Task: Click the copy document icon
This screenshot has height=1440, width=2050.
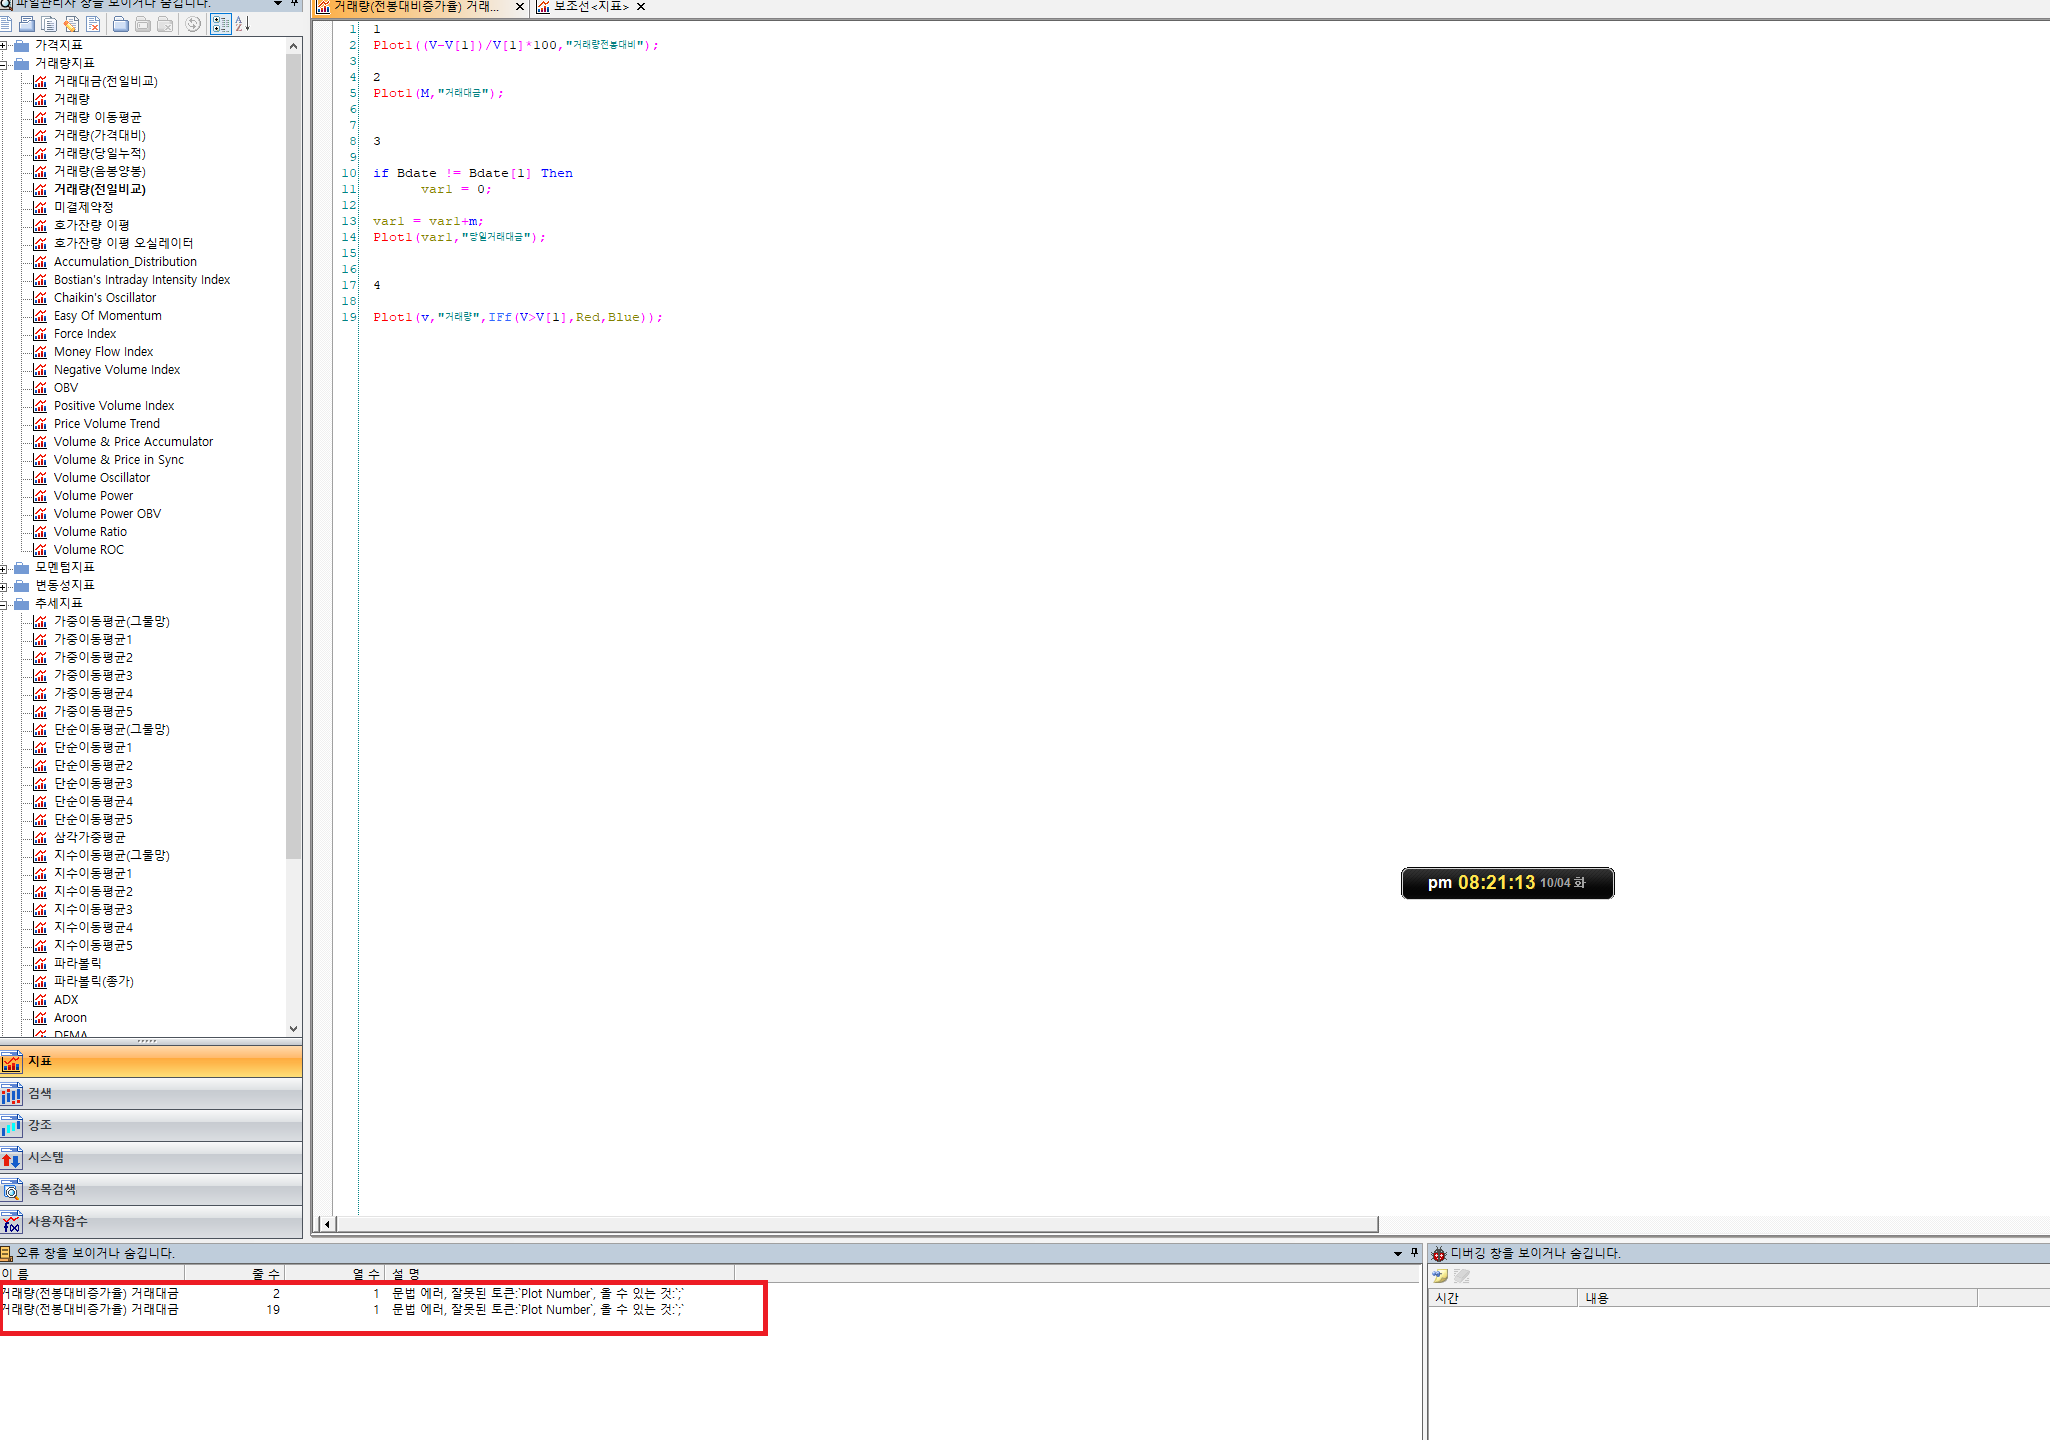Action: pos(49,24)
